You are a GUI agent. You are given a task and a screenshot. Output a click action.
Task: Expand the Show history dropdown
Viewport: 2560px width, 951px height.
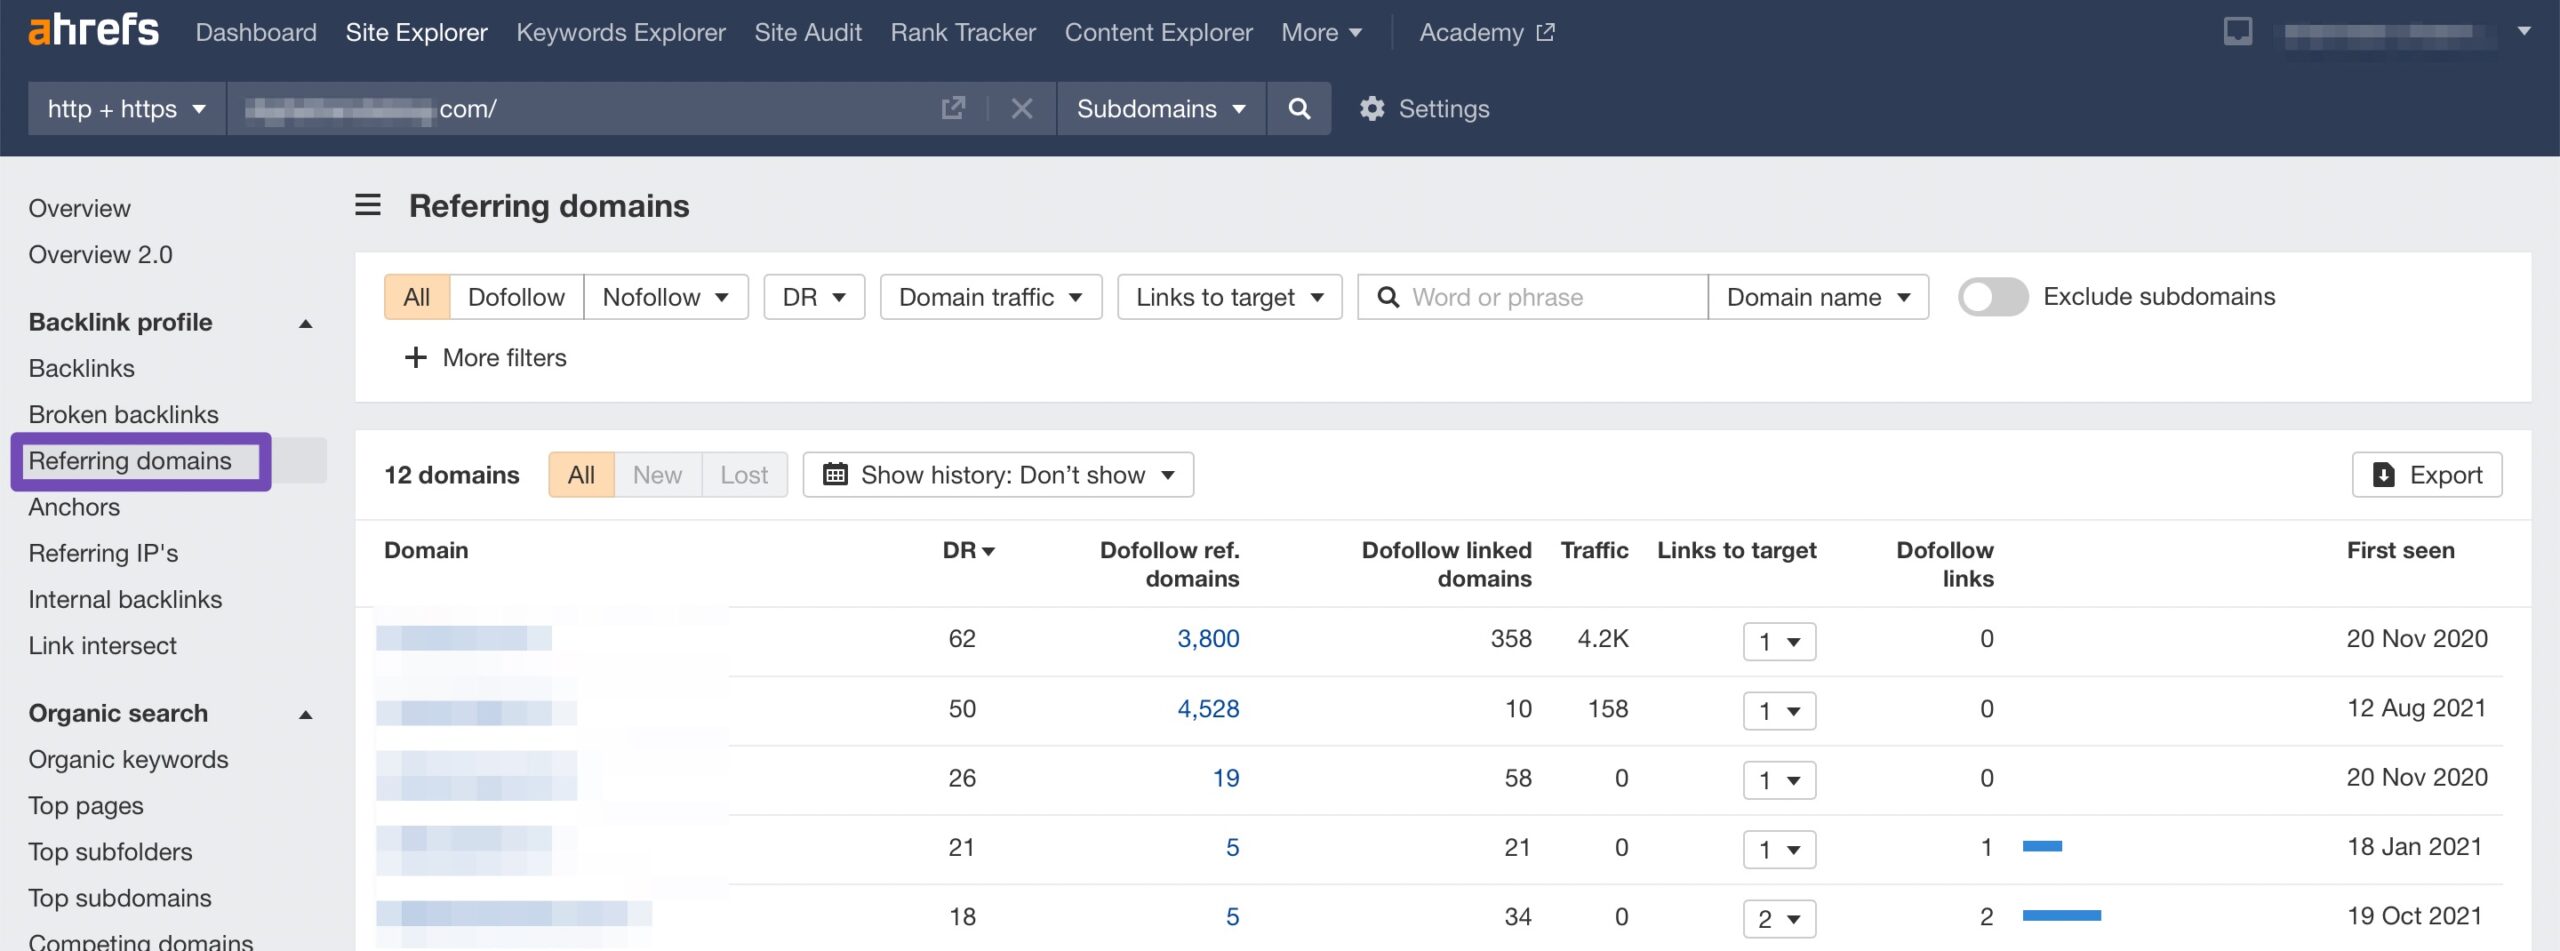click(x=998, y=475)
